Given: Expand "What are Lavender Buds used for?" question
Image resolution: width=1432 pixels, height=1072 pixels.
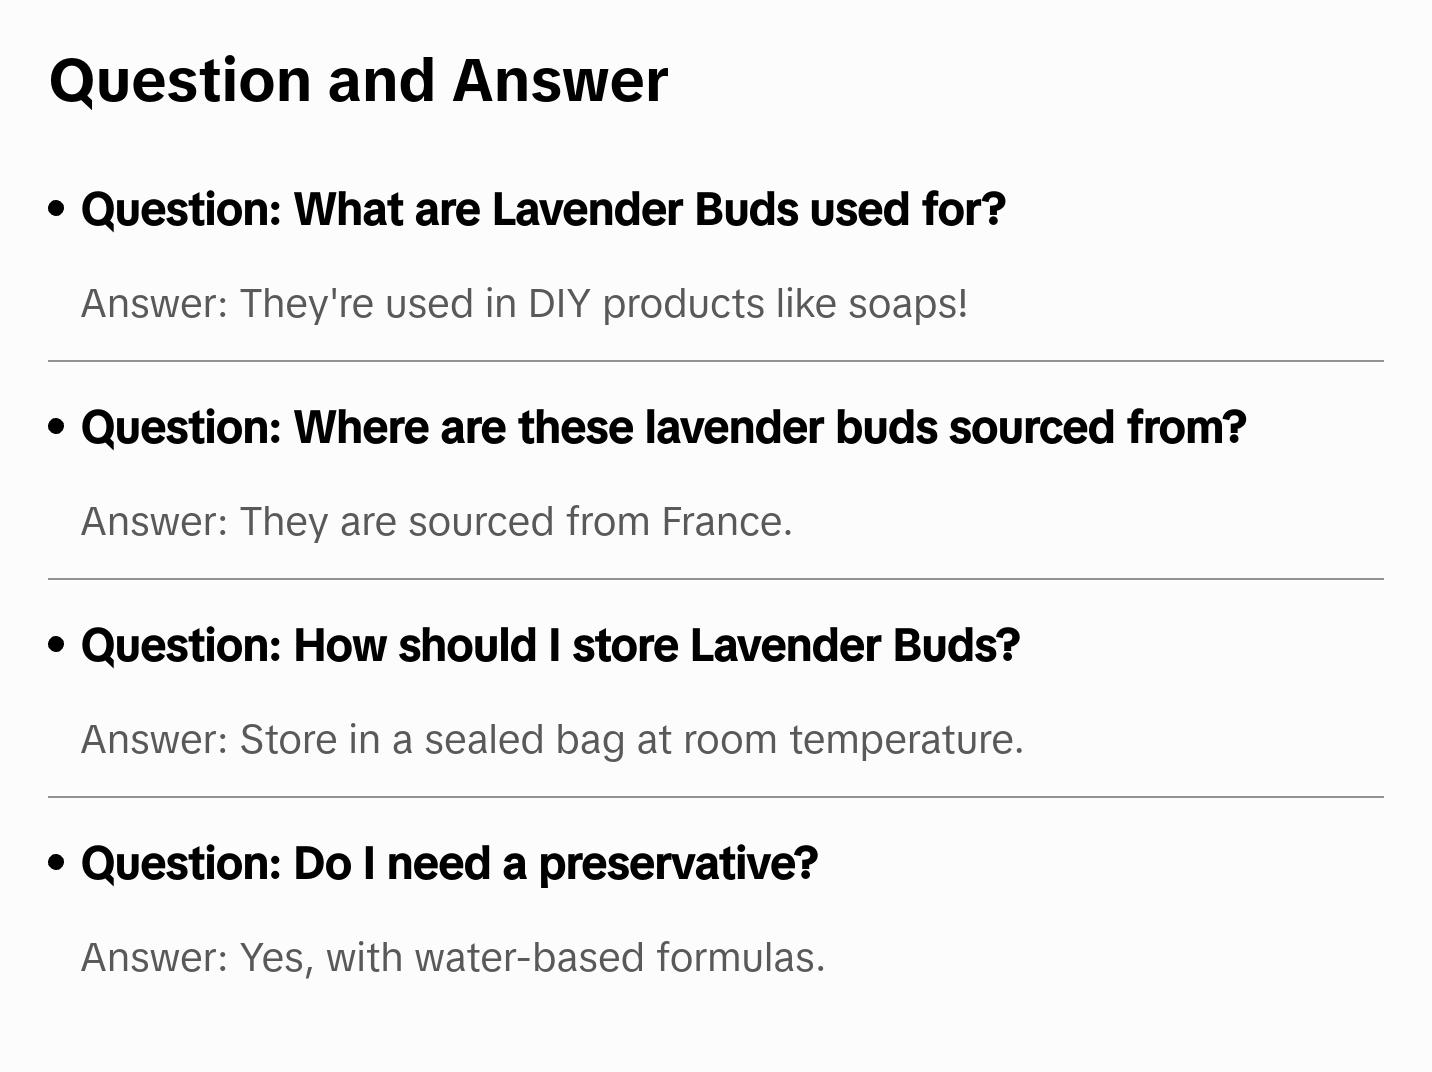Looking at the screenshot, I should [x=543, y=209].
